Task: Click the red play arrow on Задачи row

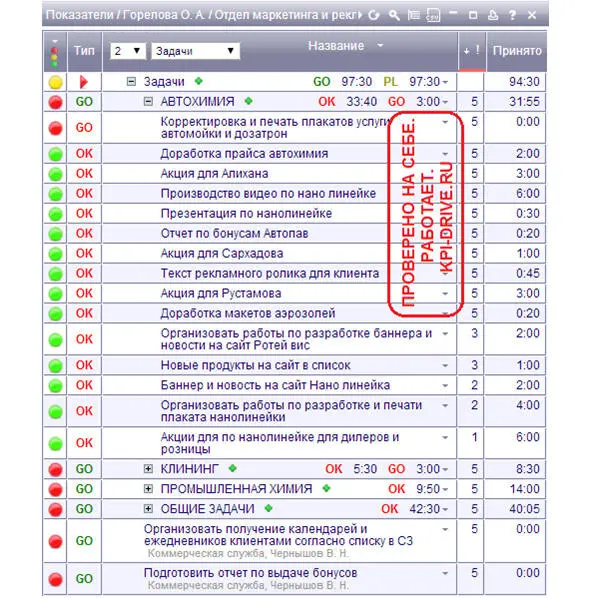Action: pos(84,82)
